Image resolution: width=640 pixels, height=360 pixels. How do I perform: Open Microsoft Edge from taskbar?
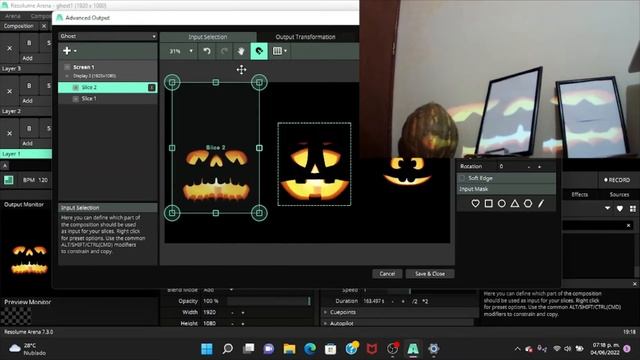310,349
